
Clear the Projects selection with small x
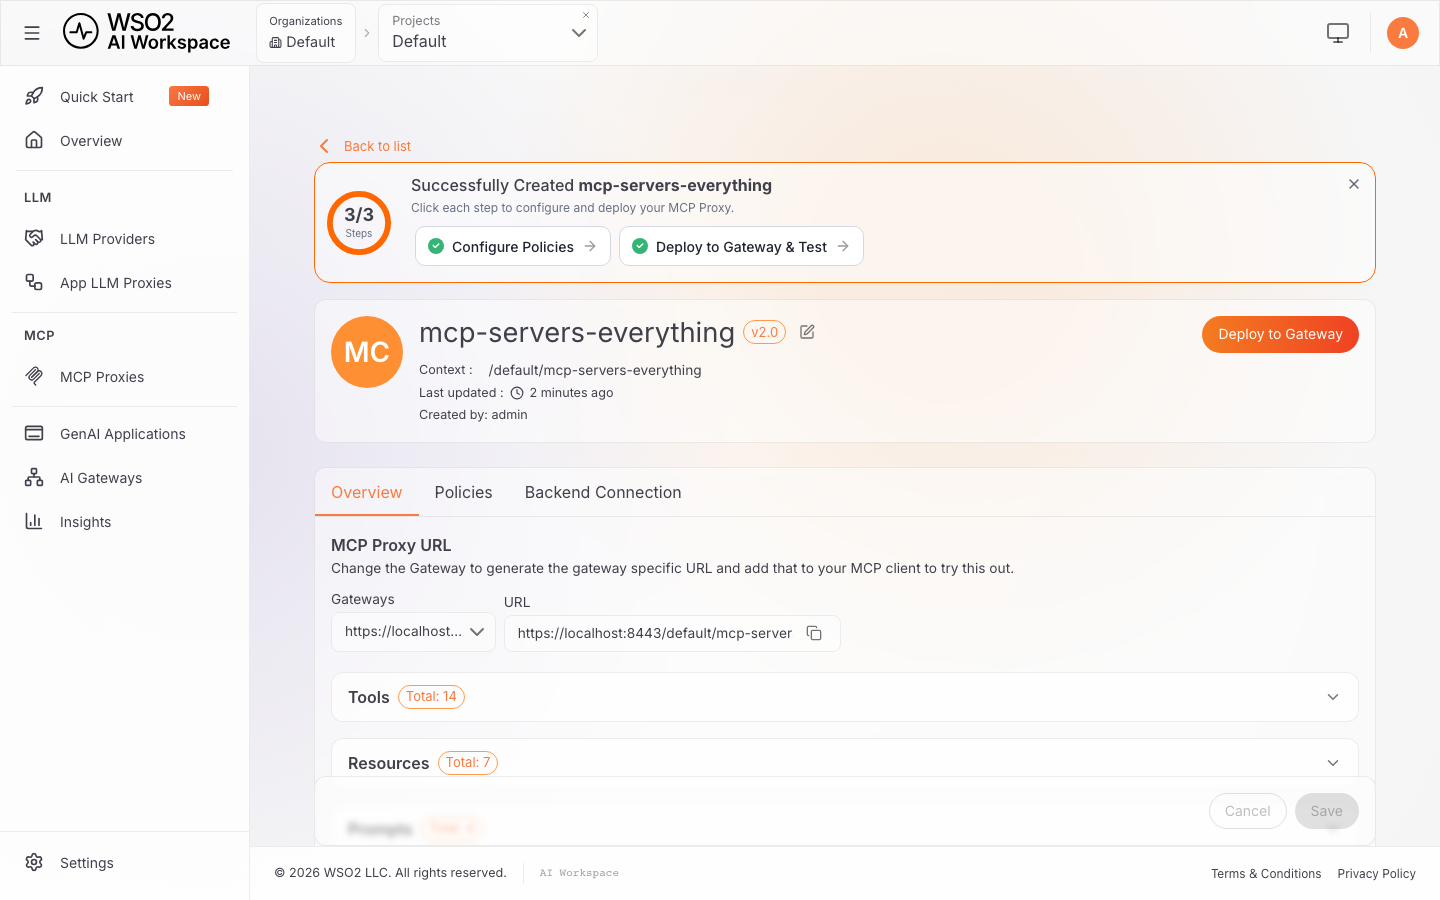[x=586, y=15]
